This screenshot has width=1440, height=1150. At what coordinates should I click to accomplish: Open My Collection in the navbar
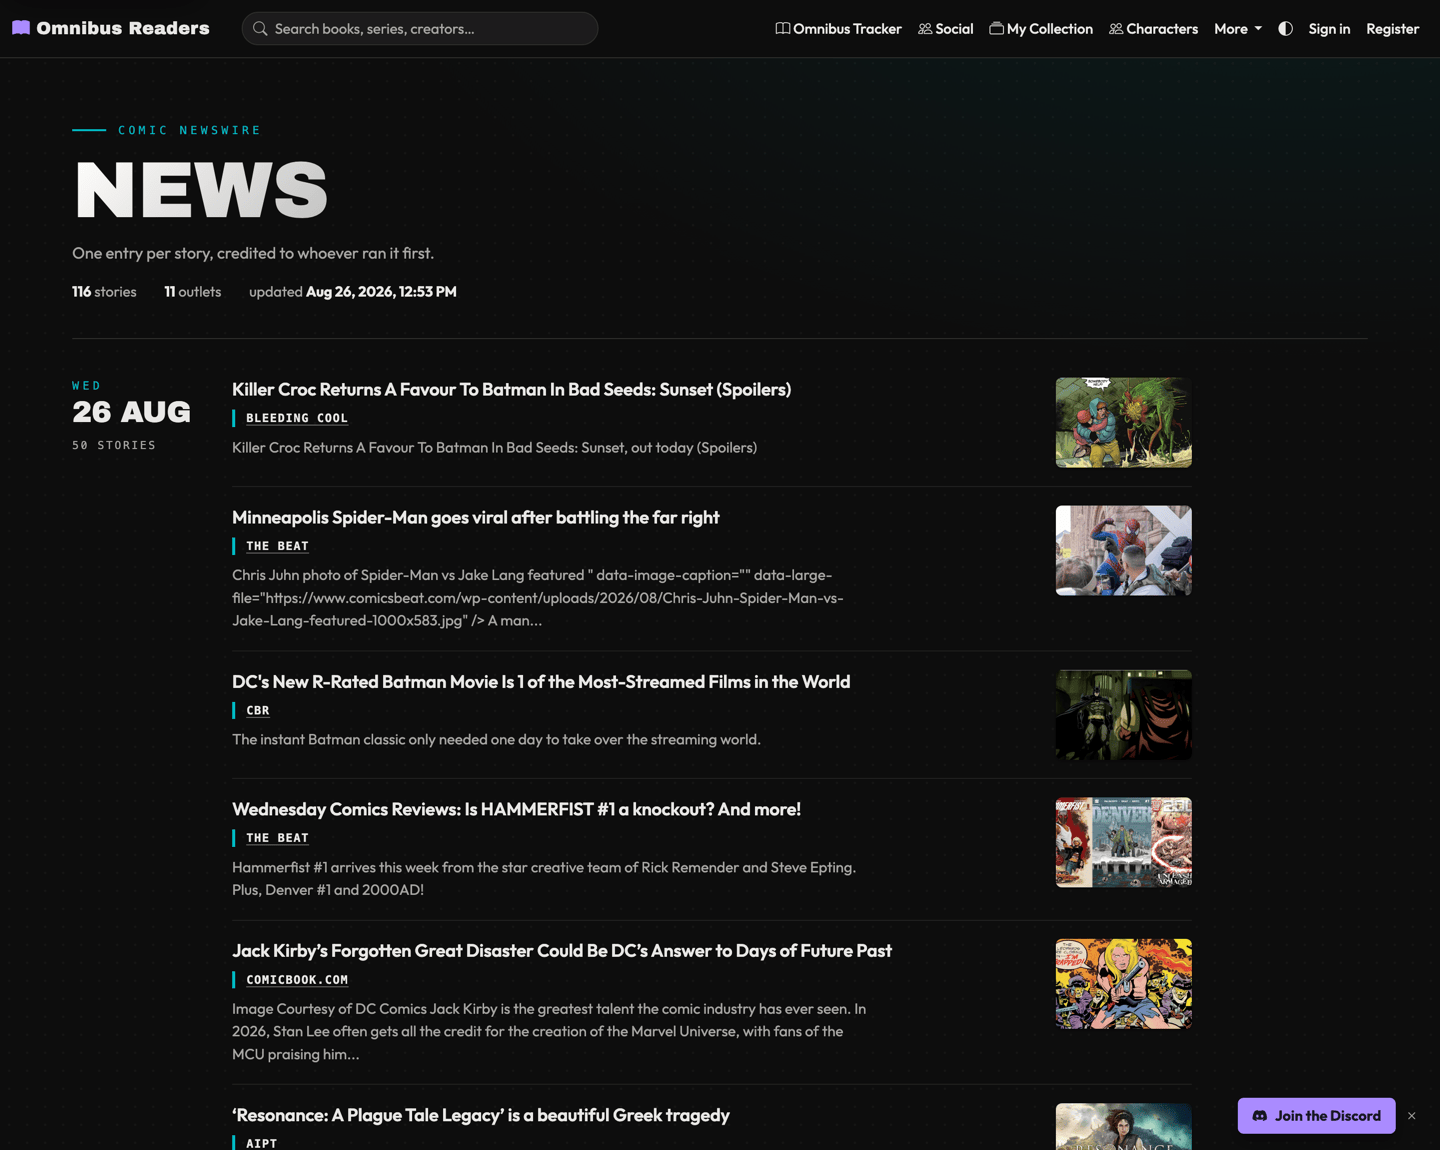(x=1041, y=29)
